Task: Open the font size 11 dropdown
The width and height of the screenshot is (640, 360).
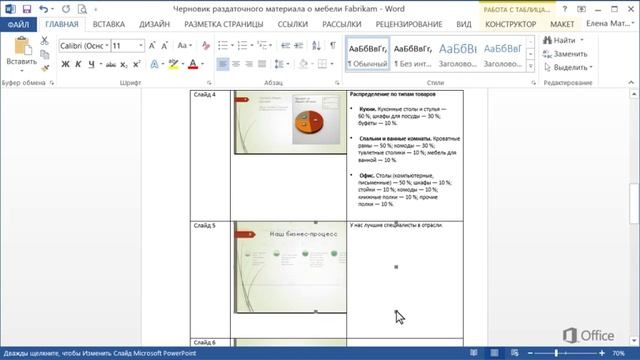Action: click(141, 46)
